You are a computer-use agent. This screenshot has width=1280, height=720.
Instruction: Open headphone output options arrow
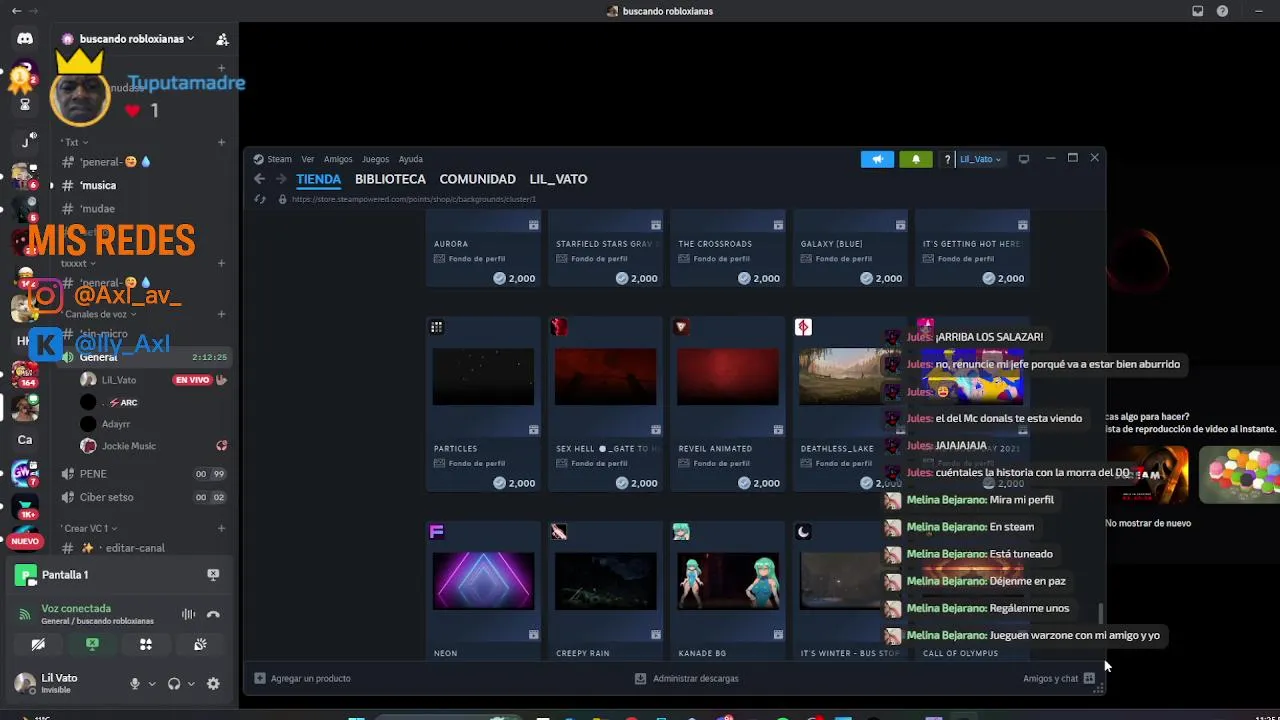point(191,684)
